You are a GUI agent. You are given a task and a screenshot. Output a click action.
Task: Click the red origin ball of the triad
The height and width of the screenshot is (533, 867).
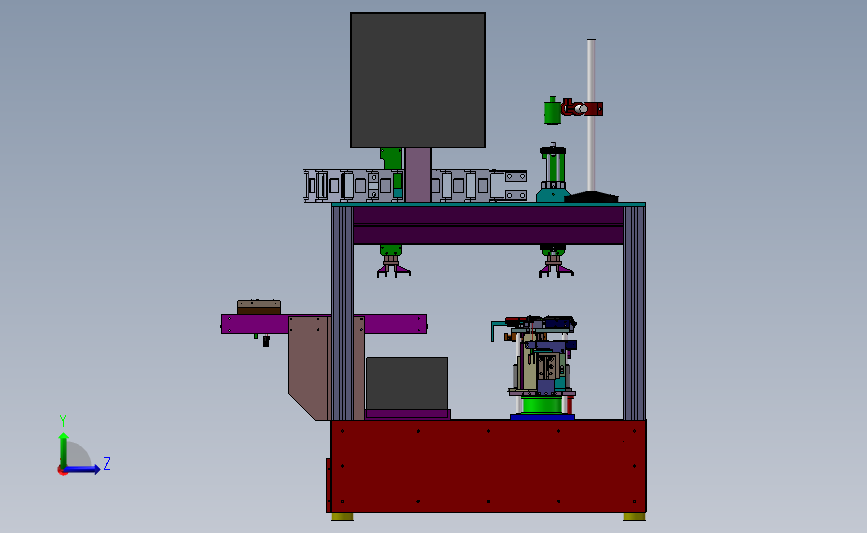point(62,471)
